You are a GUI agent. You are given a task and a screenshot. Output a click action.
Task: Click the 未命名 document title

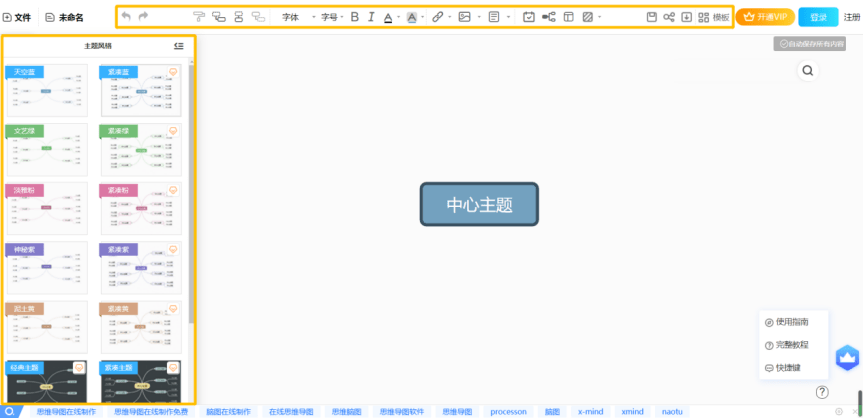pyautogui.click(x=64, y=18)
